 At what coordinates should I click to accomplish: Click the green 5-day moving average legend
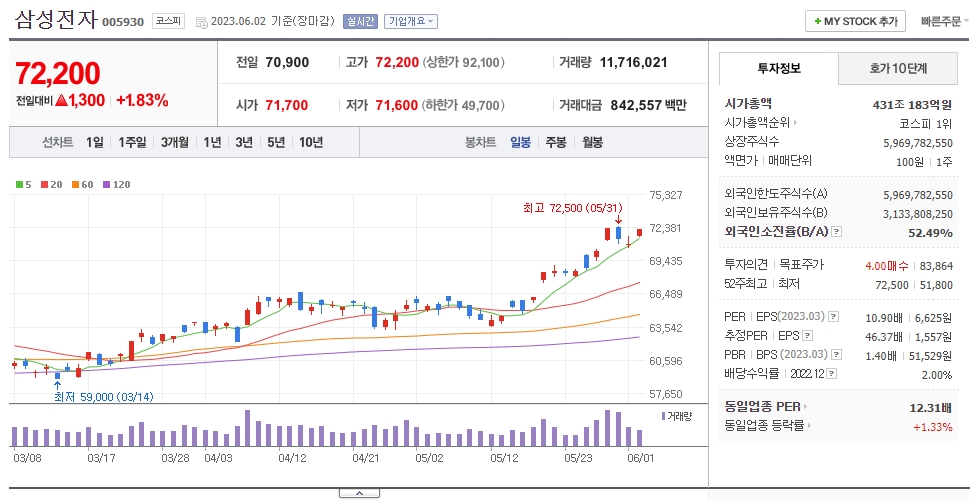pos(24,185)
